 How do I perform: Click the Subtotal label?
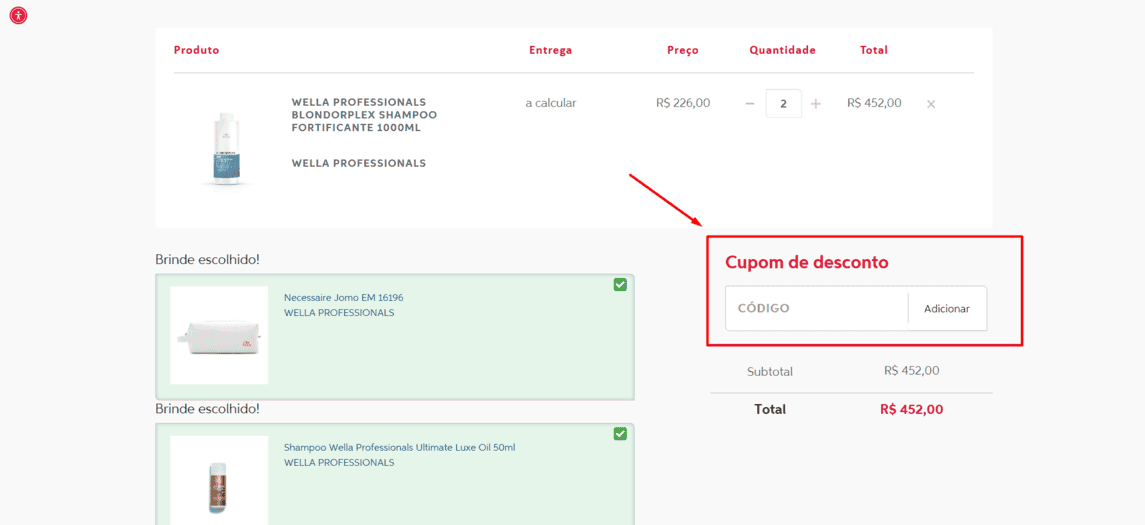[x=770, y=372]
